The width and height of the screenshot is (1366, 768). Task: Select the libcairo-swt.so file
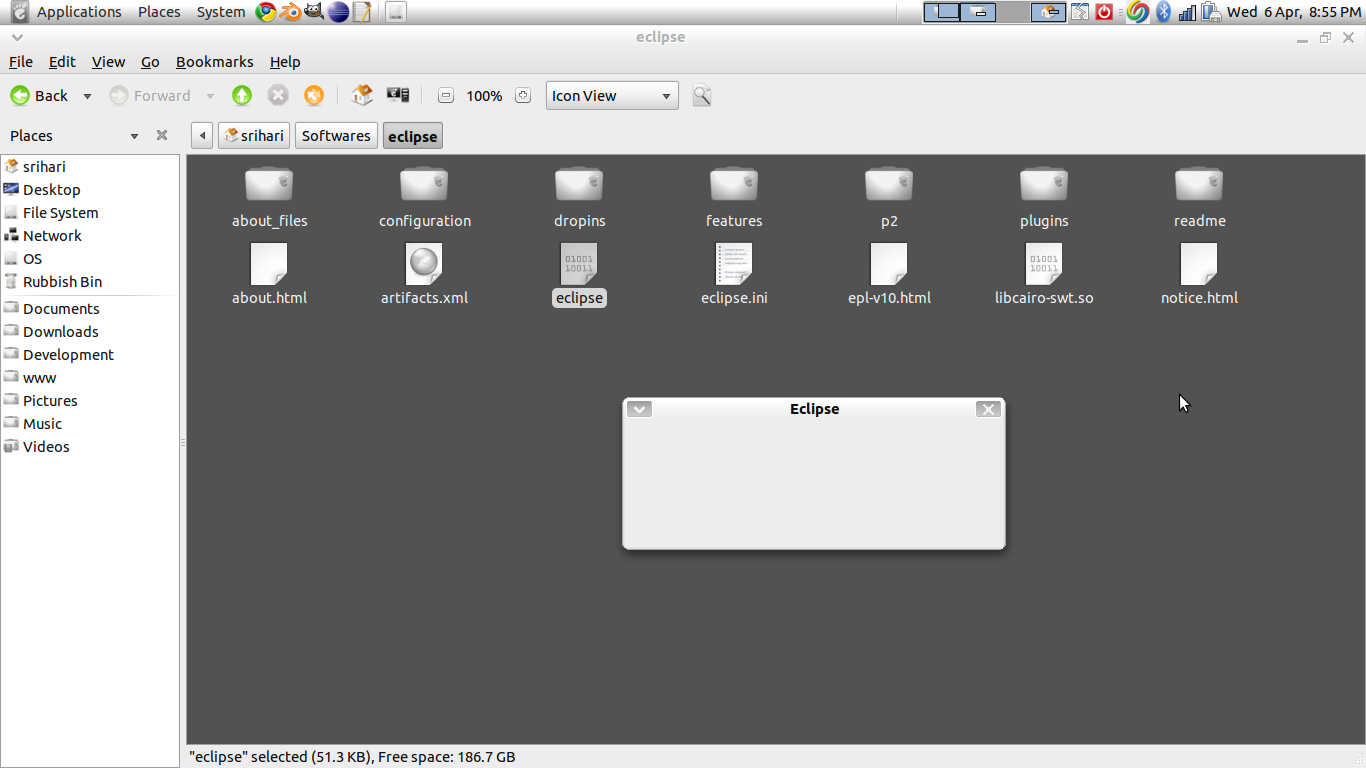click(1044, 274)
